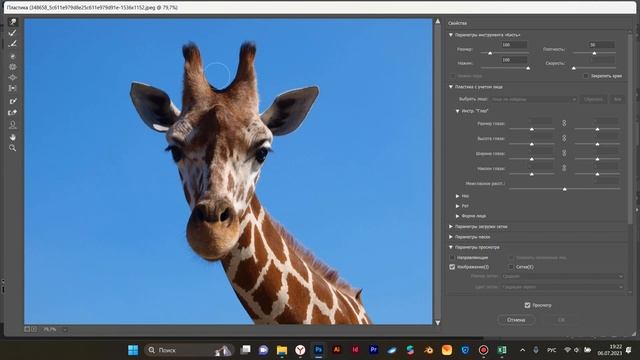Uncheck the 'Просмотр' preview checkbox

(x=527, y=305)
